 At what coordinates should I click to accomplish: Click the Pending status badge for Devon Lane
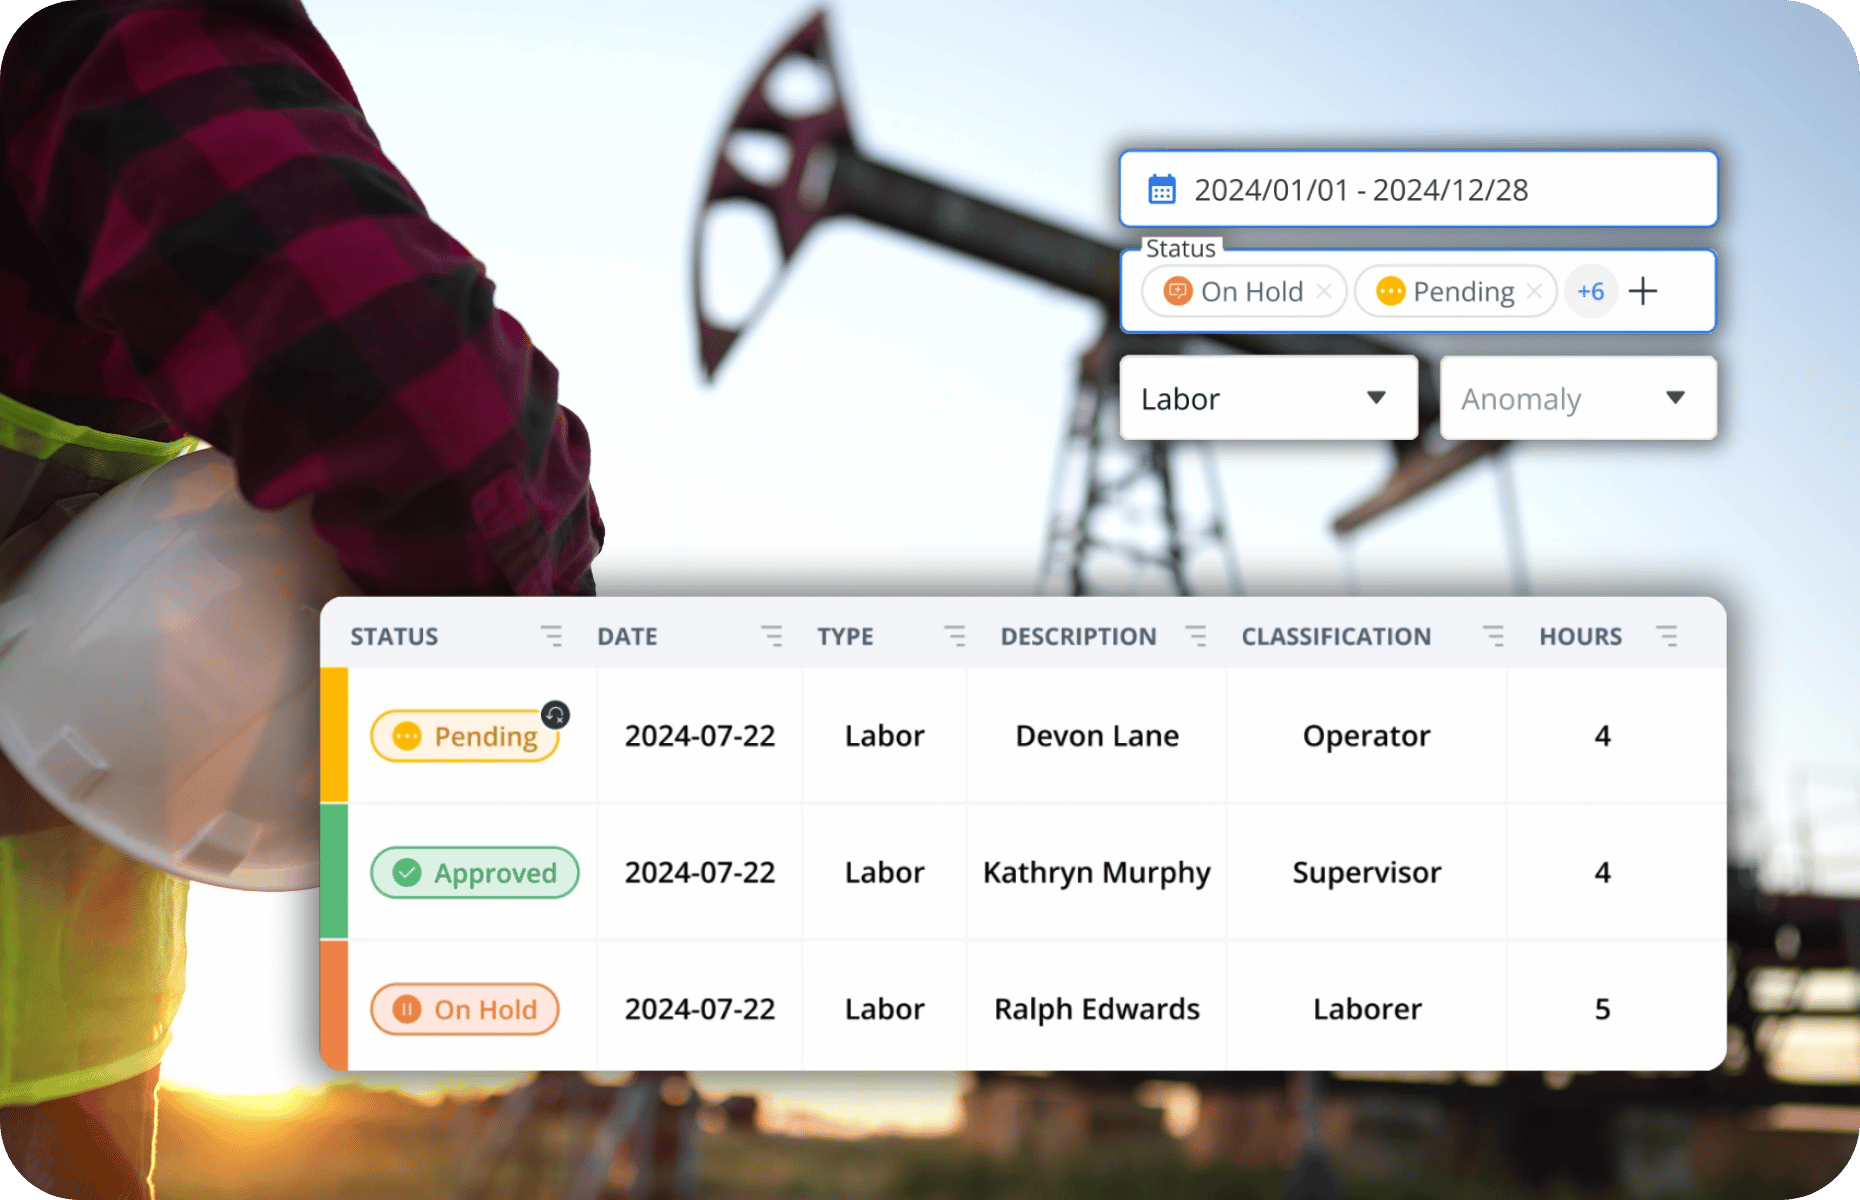pos(465,737)
